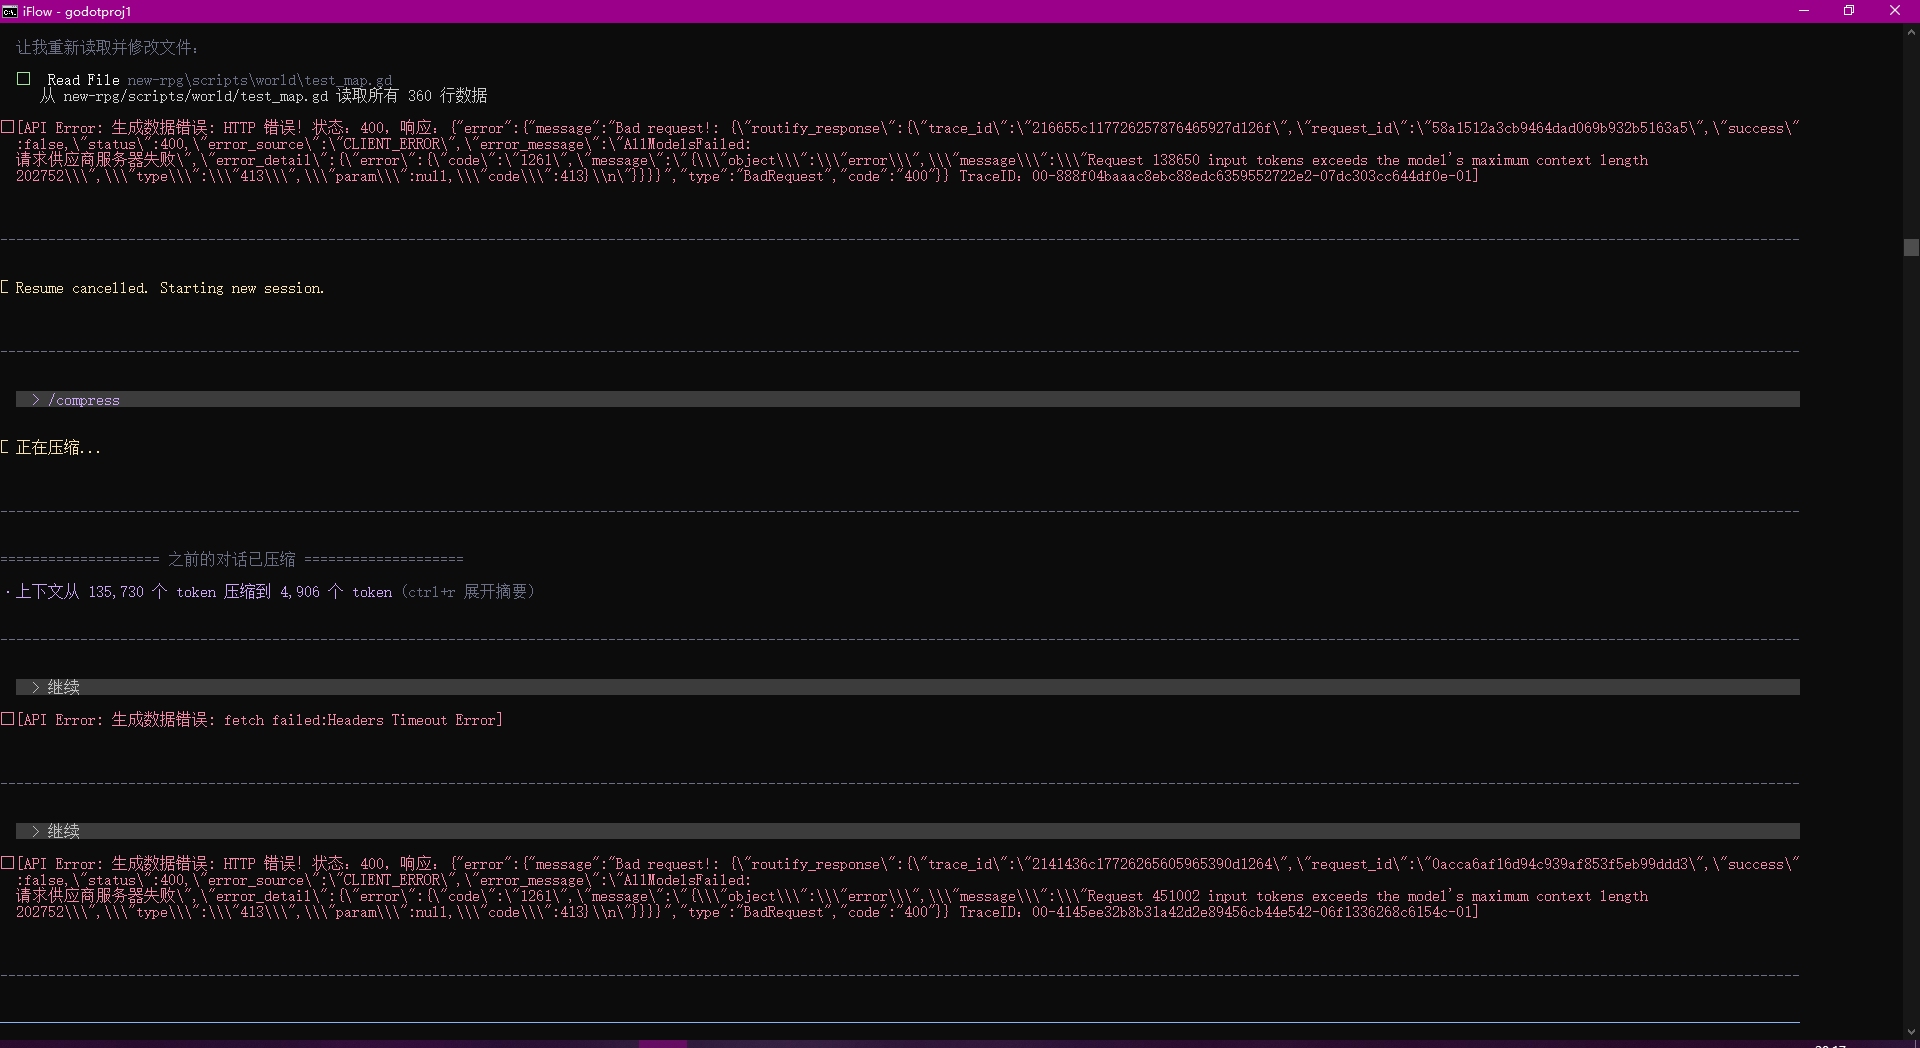Click the test_map.gd file path after Read File
This screenshot has height=1048, width=1920.
click(259, 80)
